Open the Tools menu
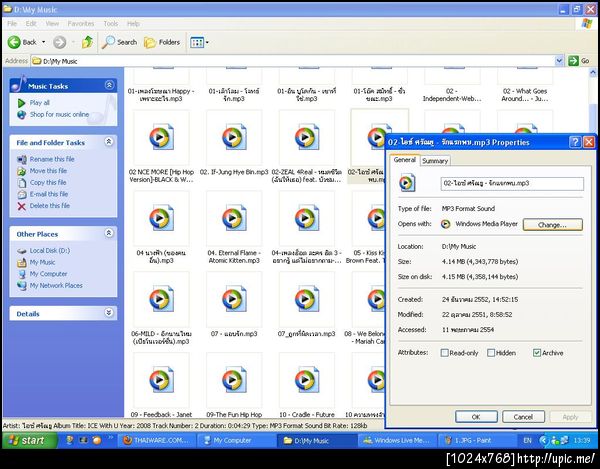This screenshot has height=469, width=600. click(x=111, y=24)
